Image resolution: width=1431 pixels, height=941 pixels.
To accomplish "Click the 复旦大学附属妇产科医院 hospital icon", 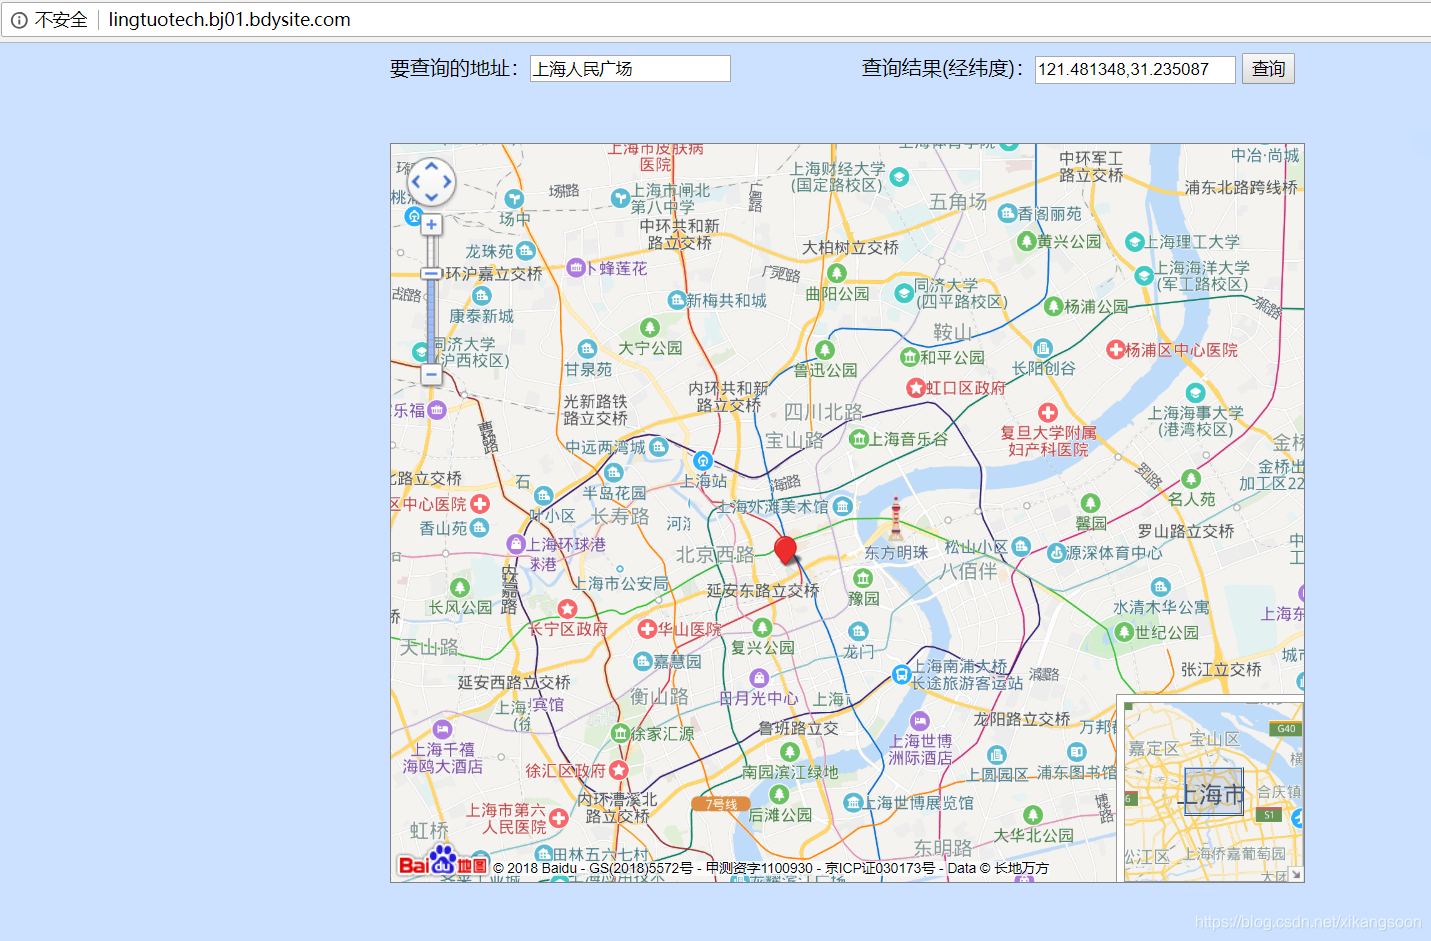I will click(x=1048, y=412).
